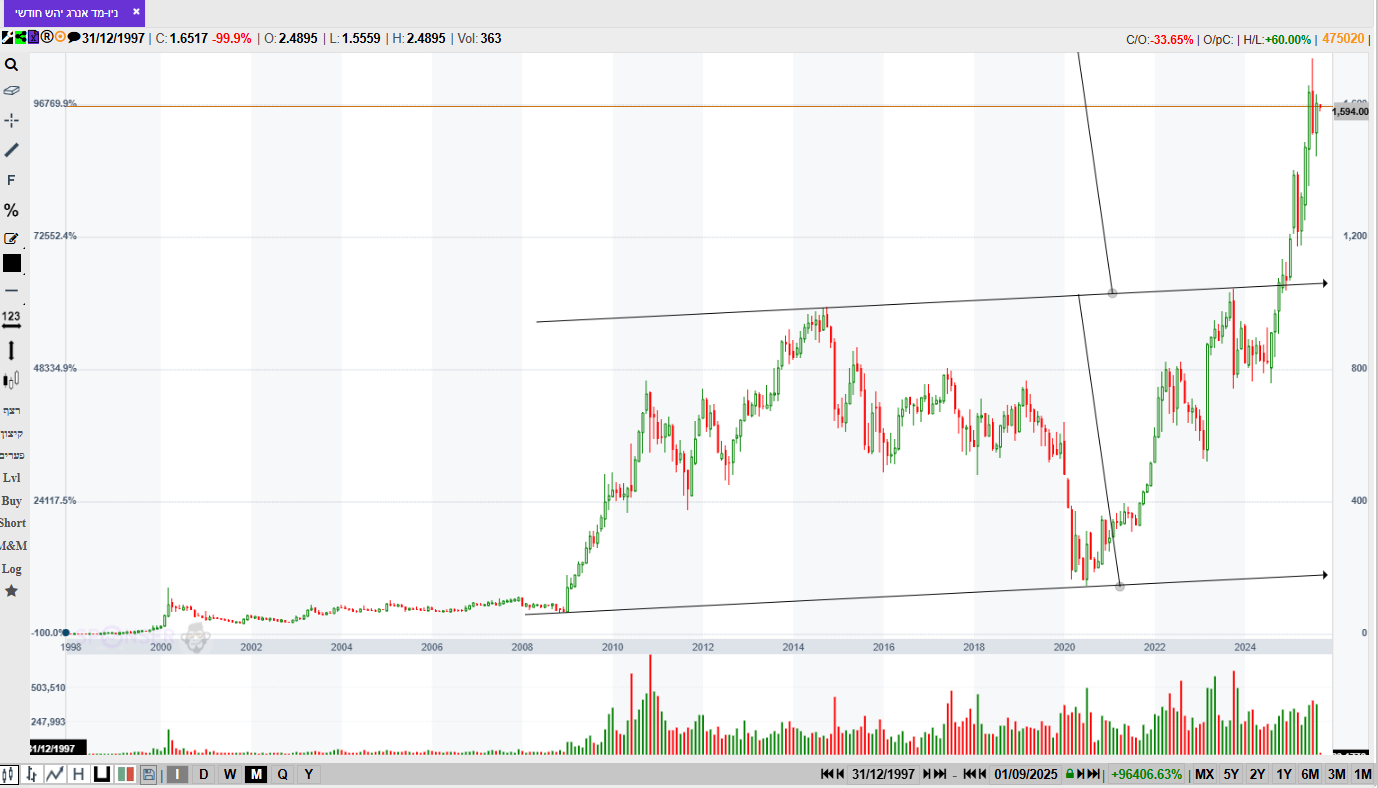The image size is (1378, 788).
Task: Click the 1,594.00 current price label
Action: click(1351, 111)
